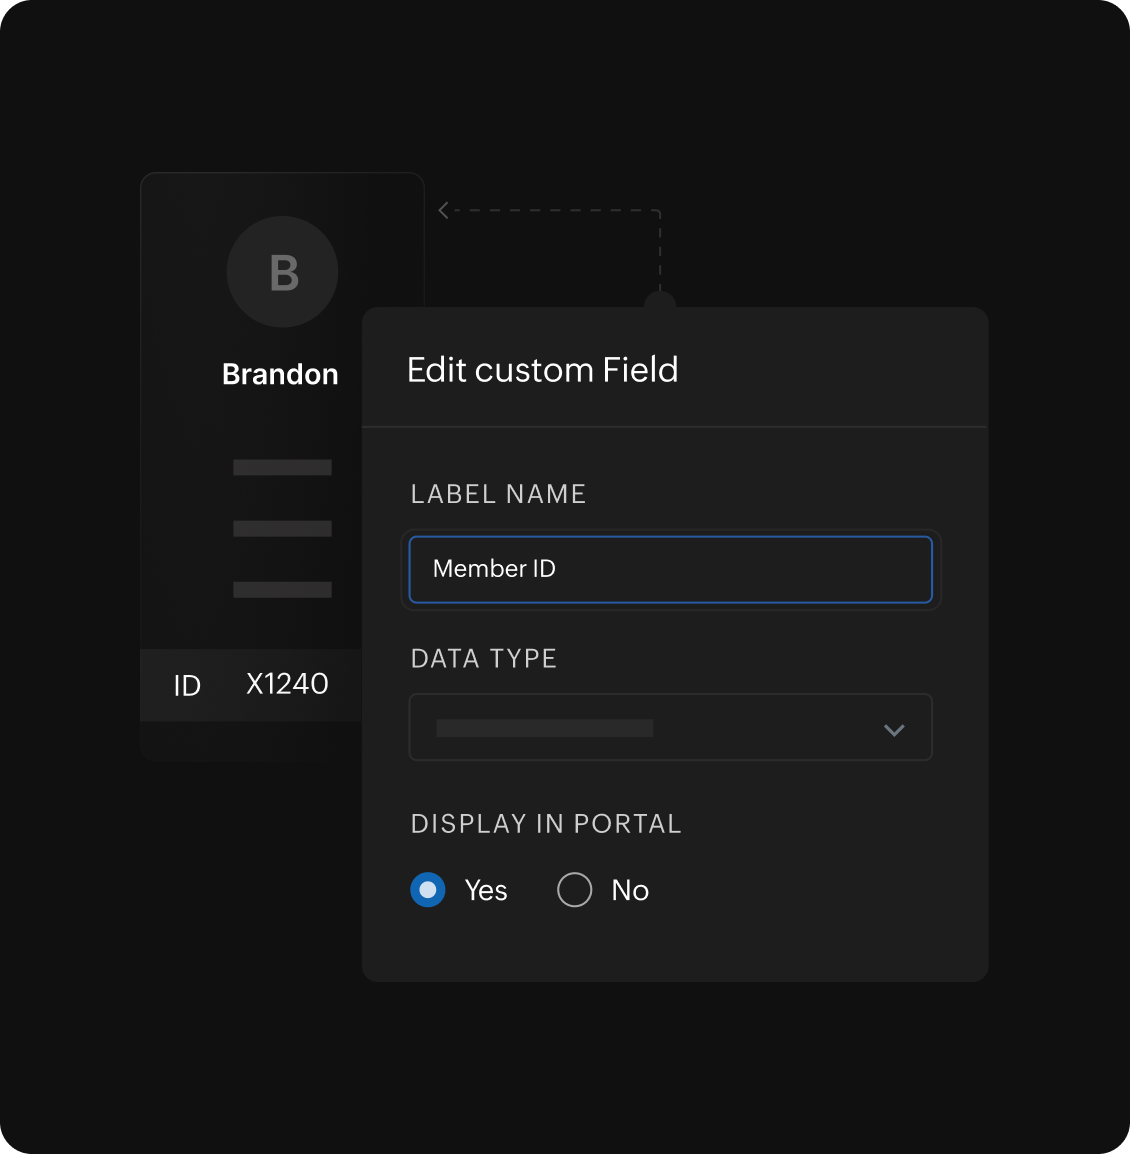Click the bottom placeholder bar on the profile card
Viewport: 1130px width, 1154px height.
coord(282,589)
